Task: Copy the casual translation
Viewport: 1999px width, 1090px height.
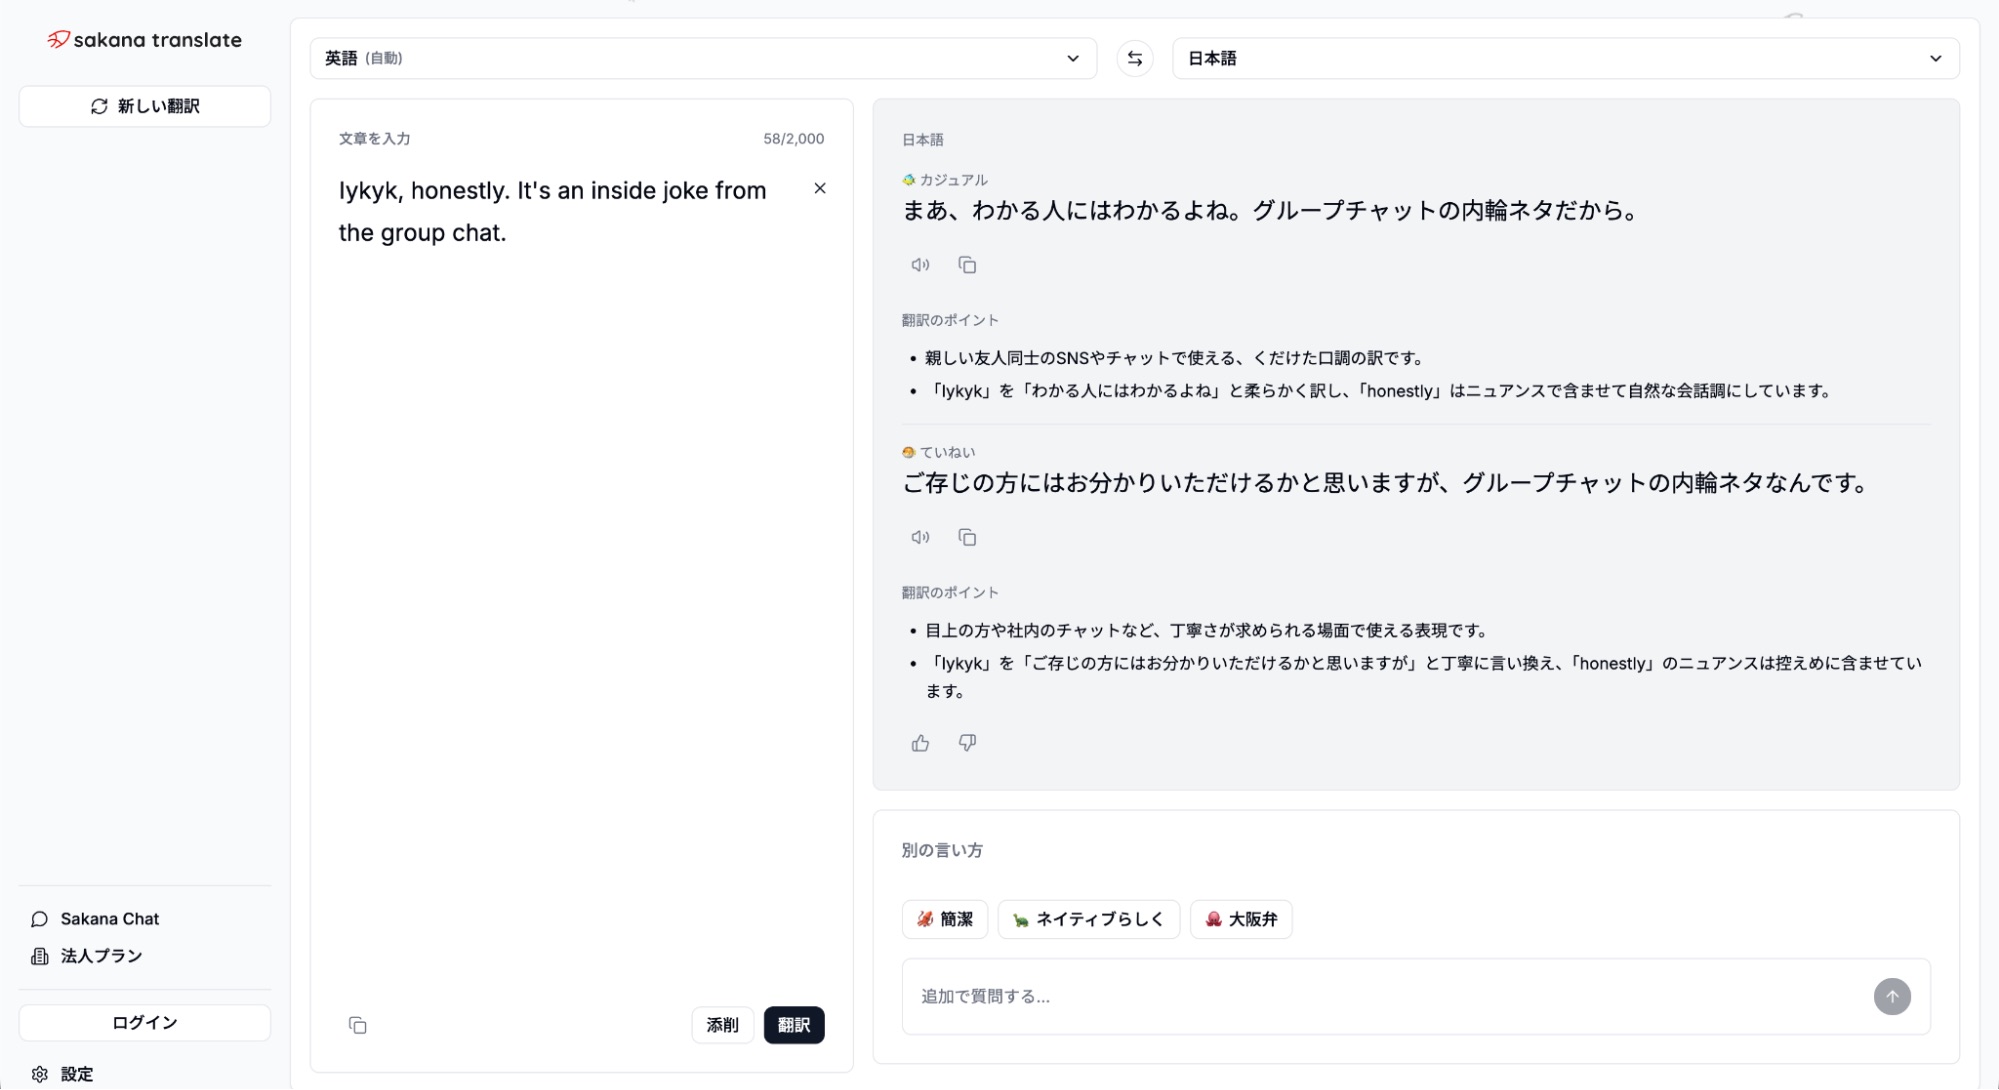Action: click(x=967, y=265)
